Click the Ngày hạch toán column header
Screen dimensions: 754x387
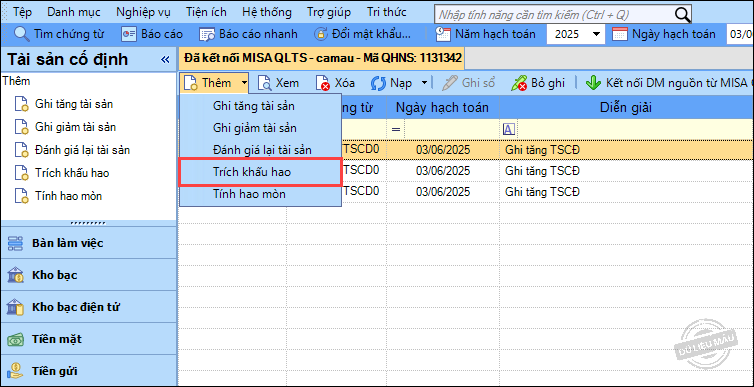(442, 108)
